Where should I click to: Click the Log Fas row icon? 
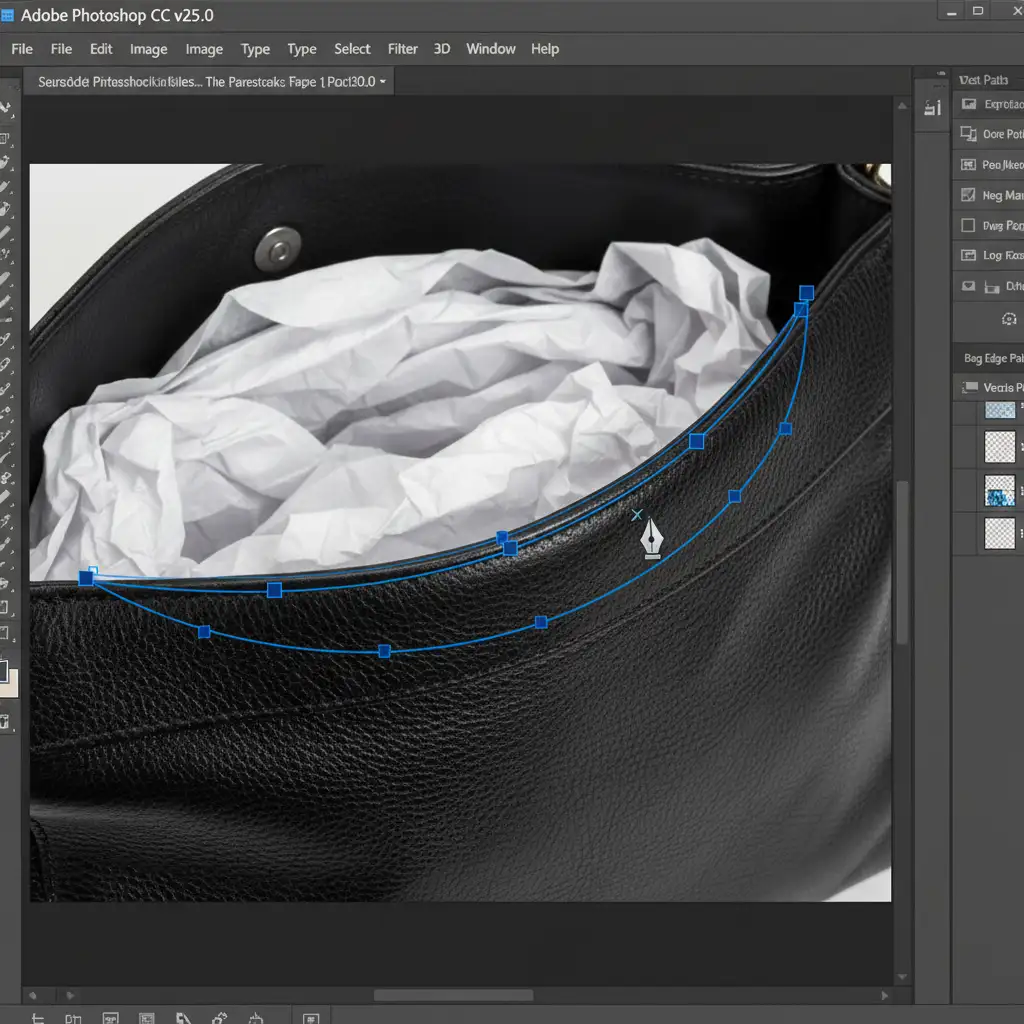[x=968, y=256]
